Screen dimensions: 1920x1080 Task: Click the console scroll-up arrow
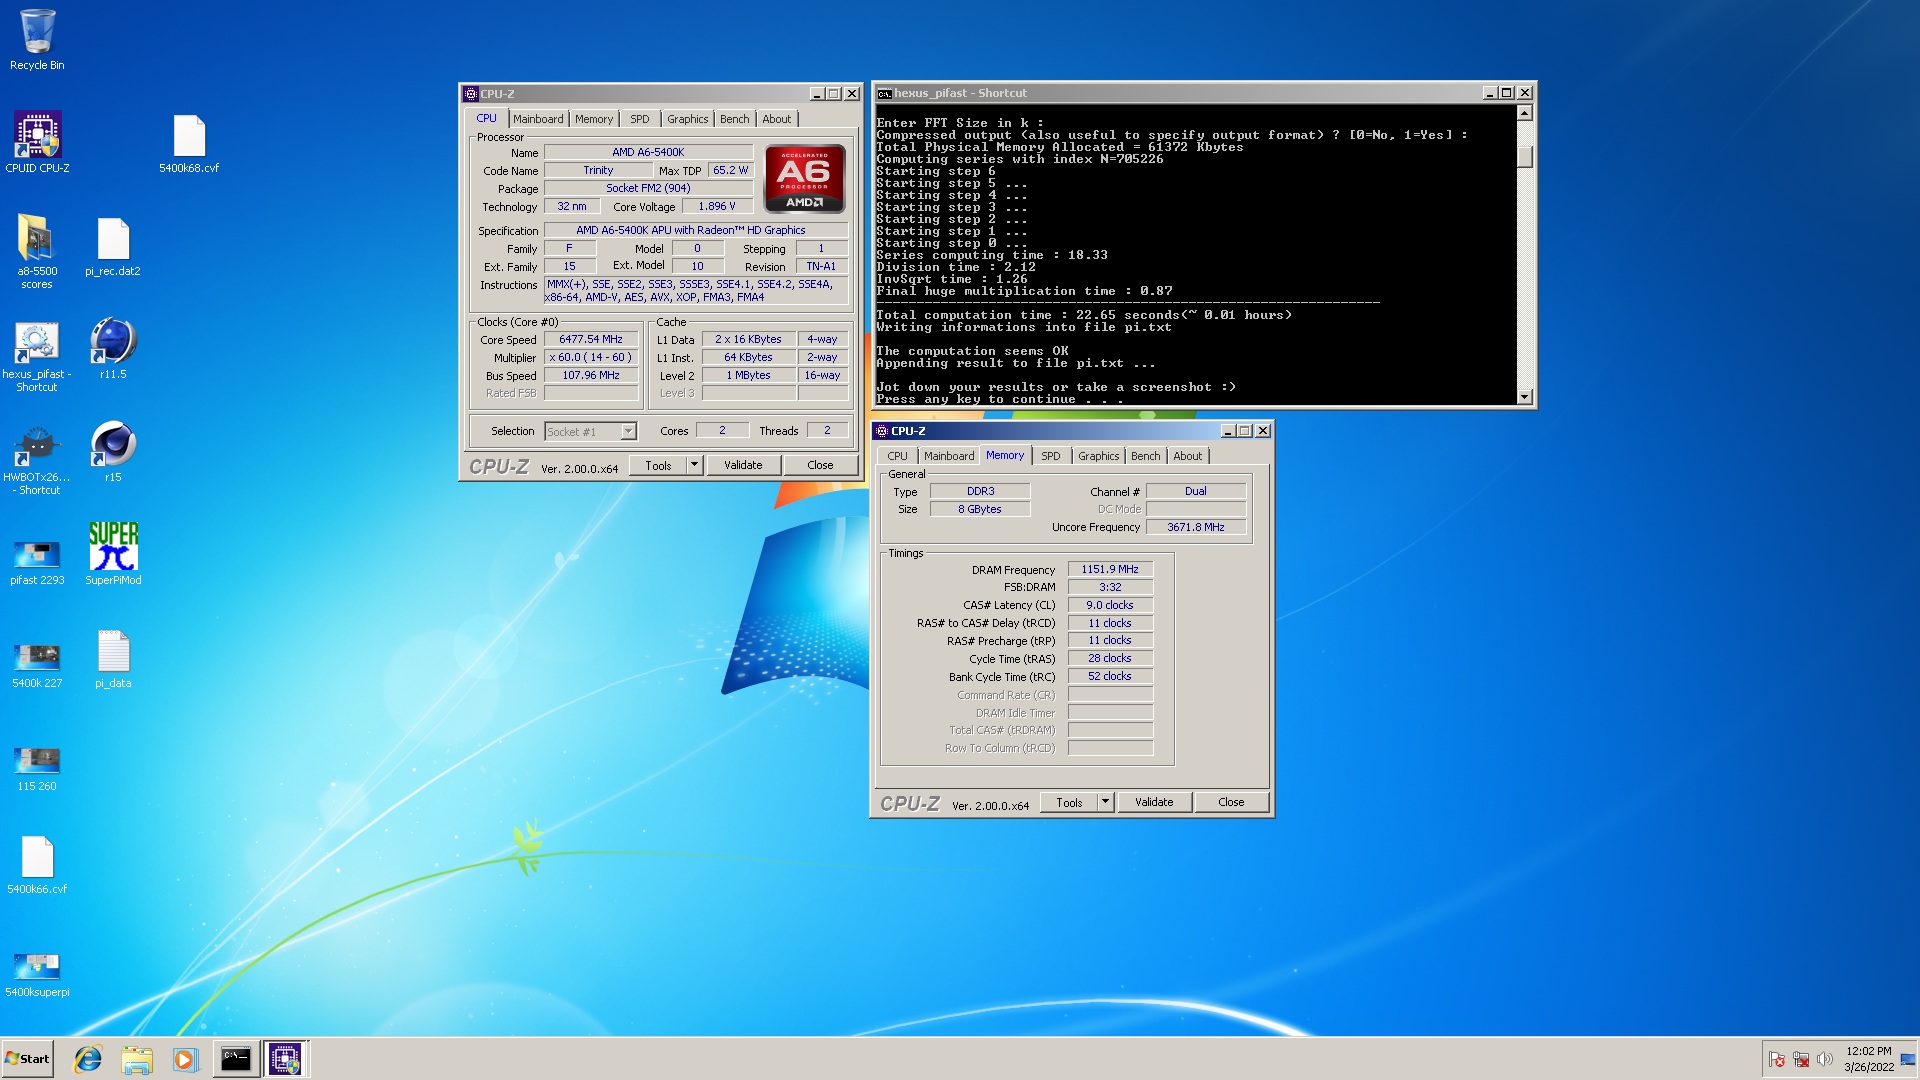(1525, 113)
